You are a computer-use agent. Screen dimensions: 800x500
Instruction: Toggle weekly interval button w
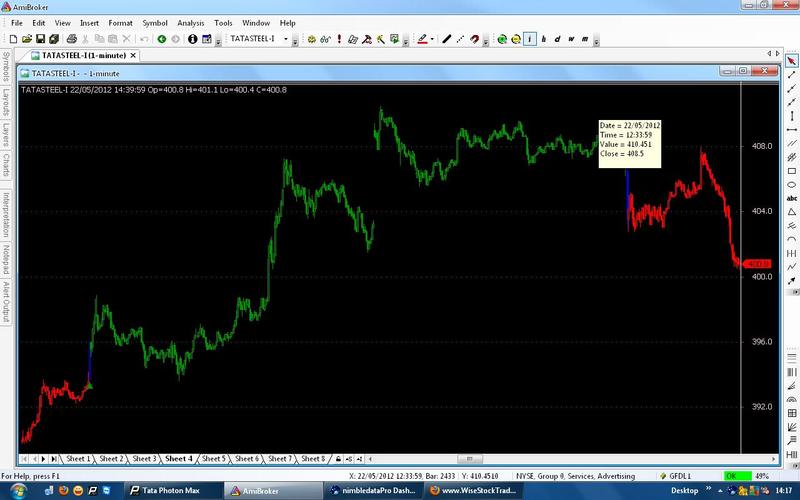571,39
